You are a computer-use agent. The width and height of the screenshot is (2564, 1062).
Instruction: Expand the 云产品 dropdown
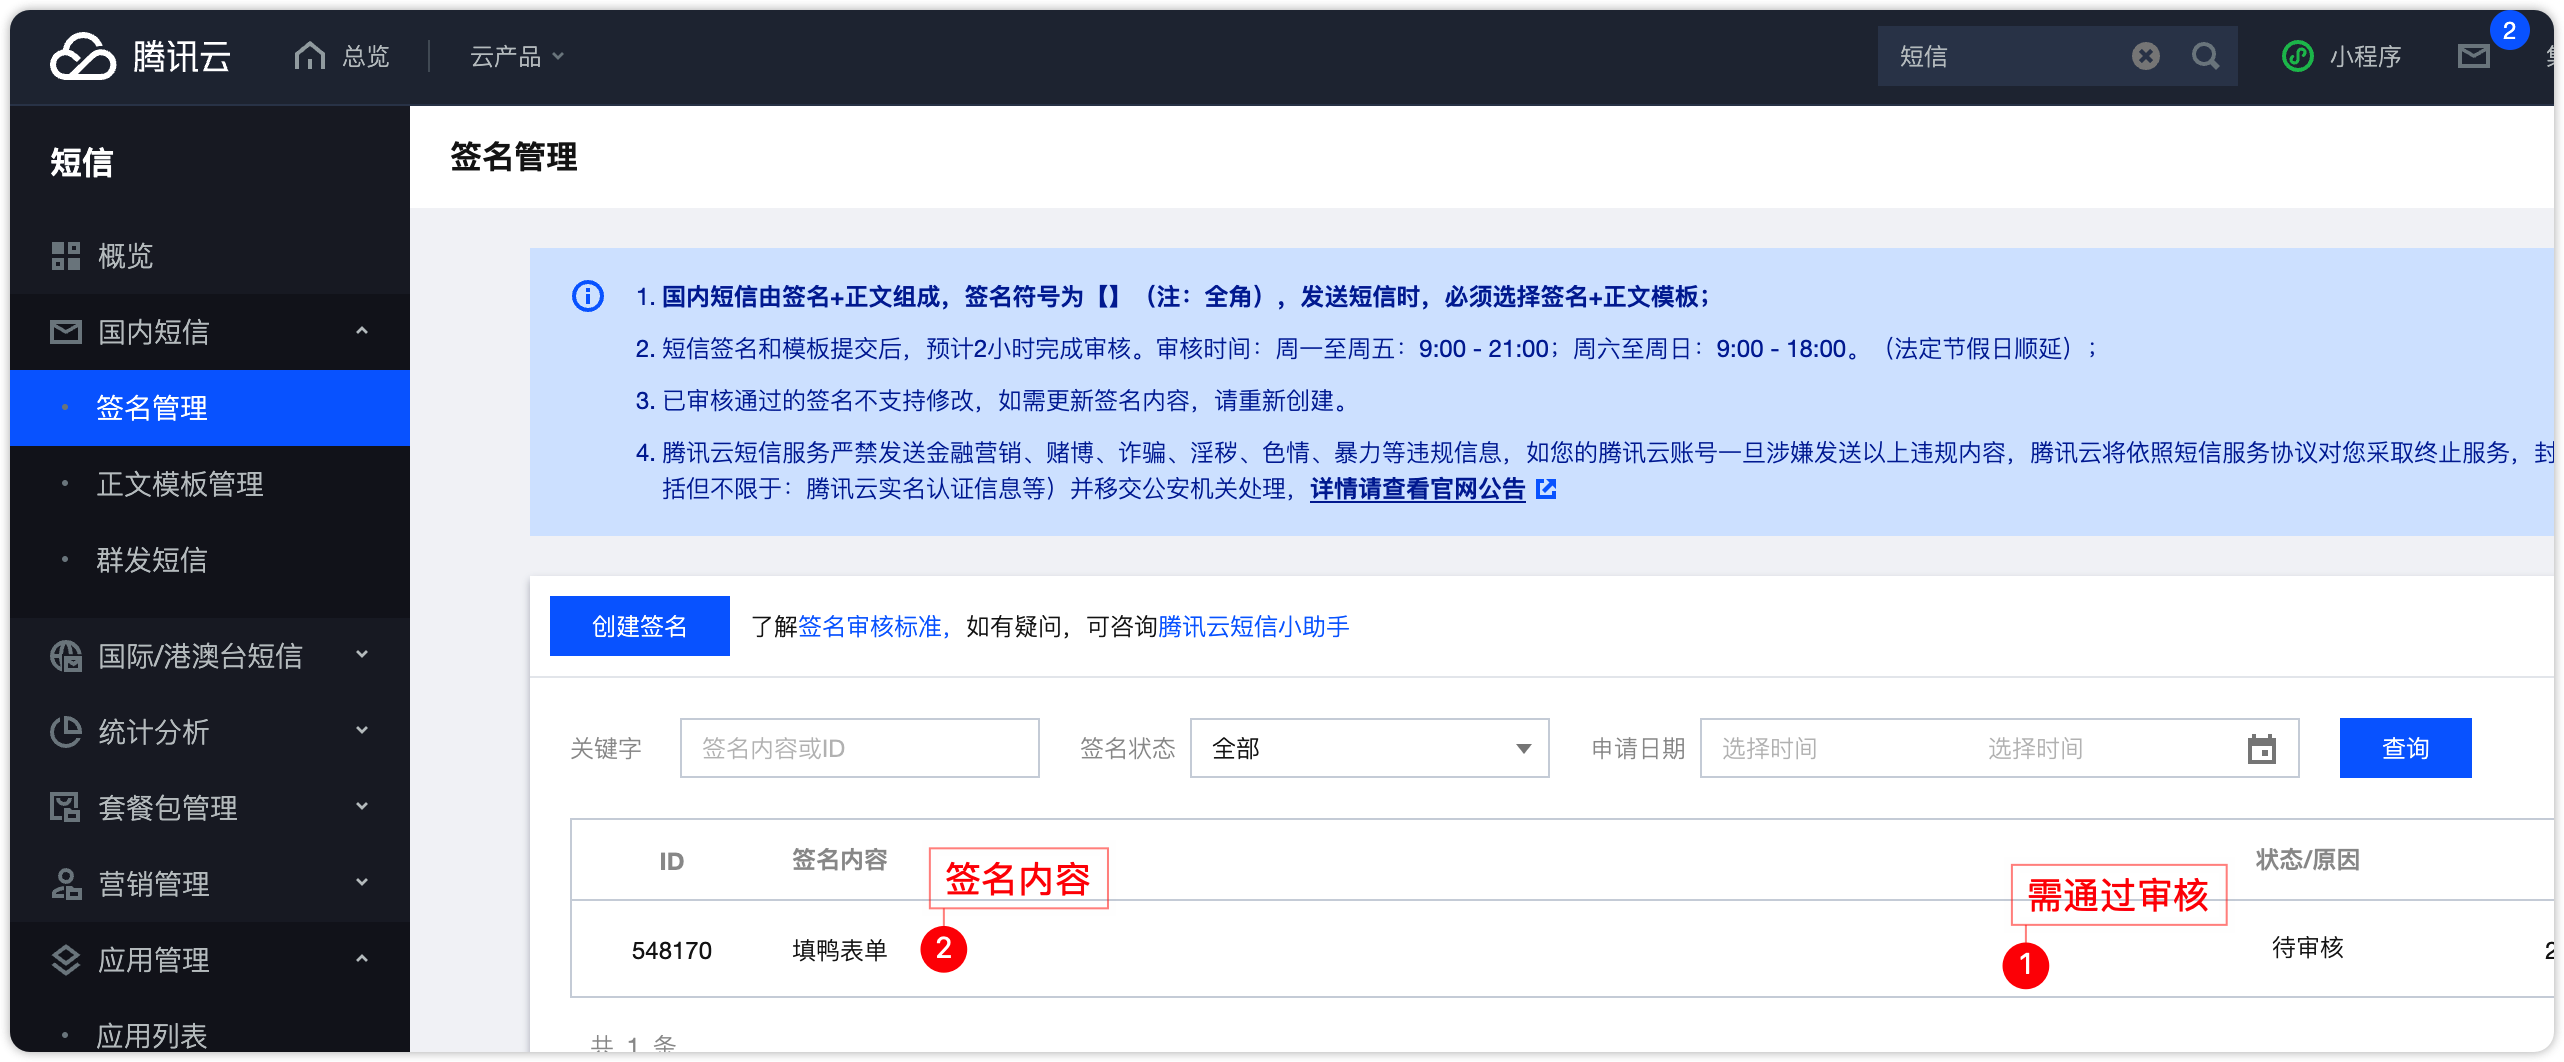517,56
